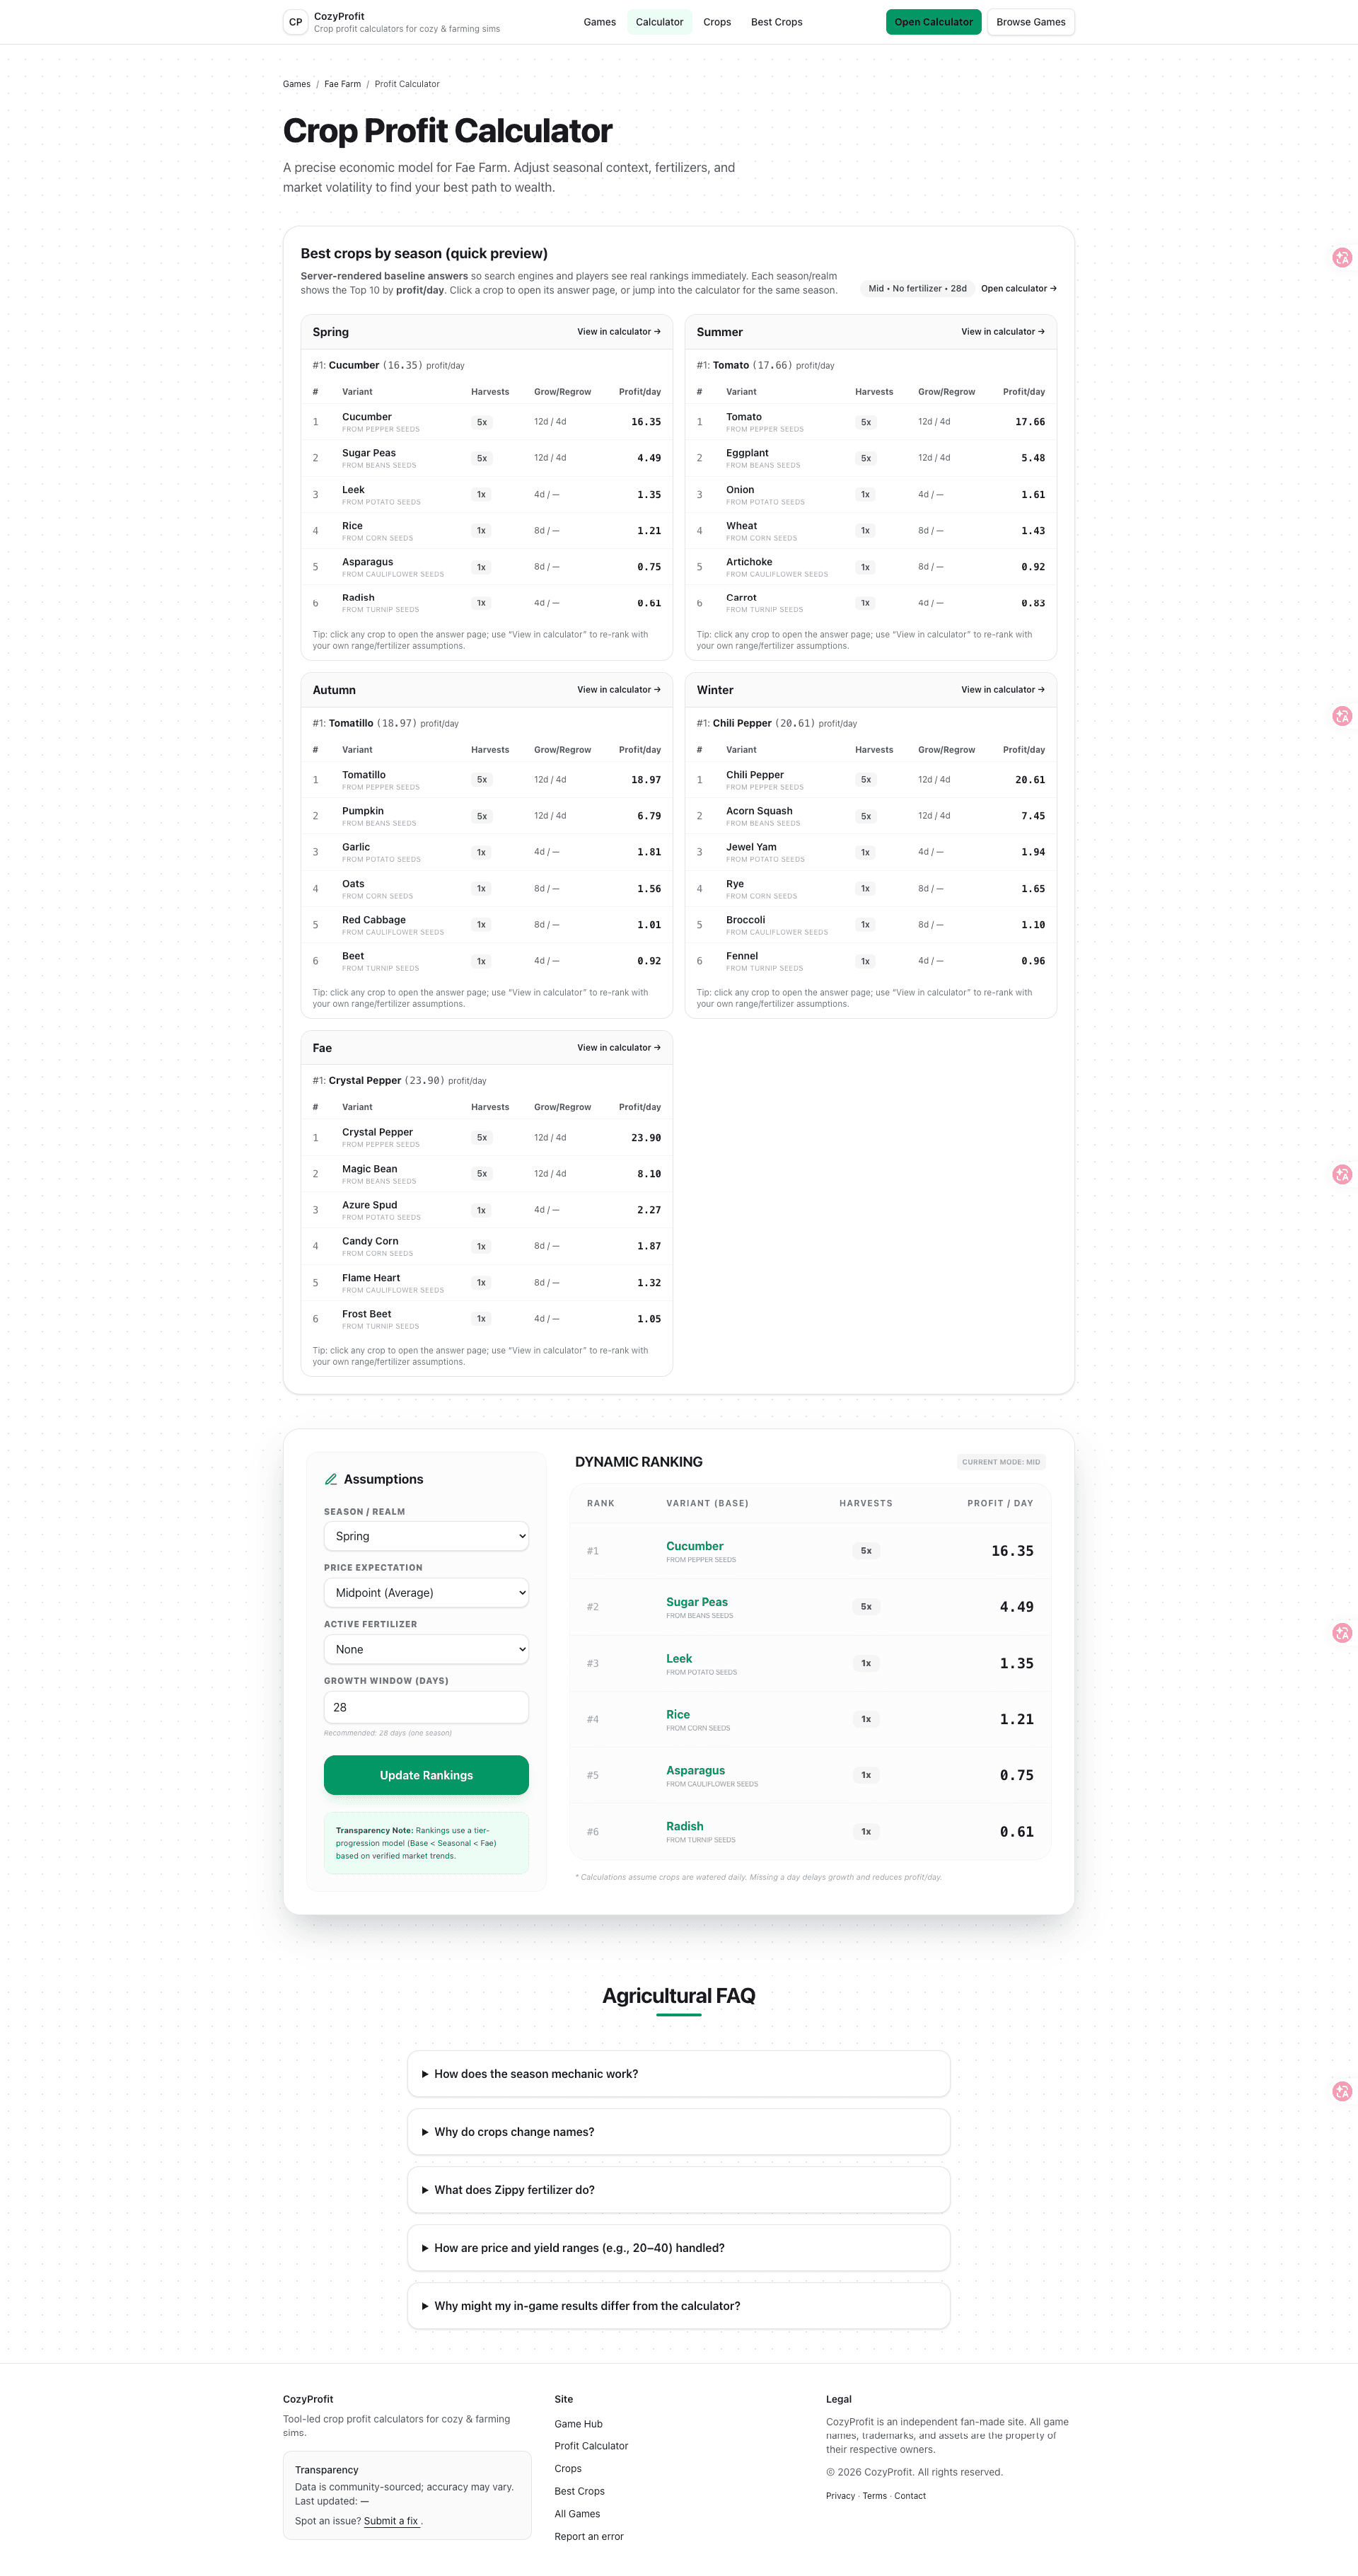Click the Fae Farm breadcrumb link

(x=342, y=84)
